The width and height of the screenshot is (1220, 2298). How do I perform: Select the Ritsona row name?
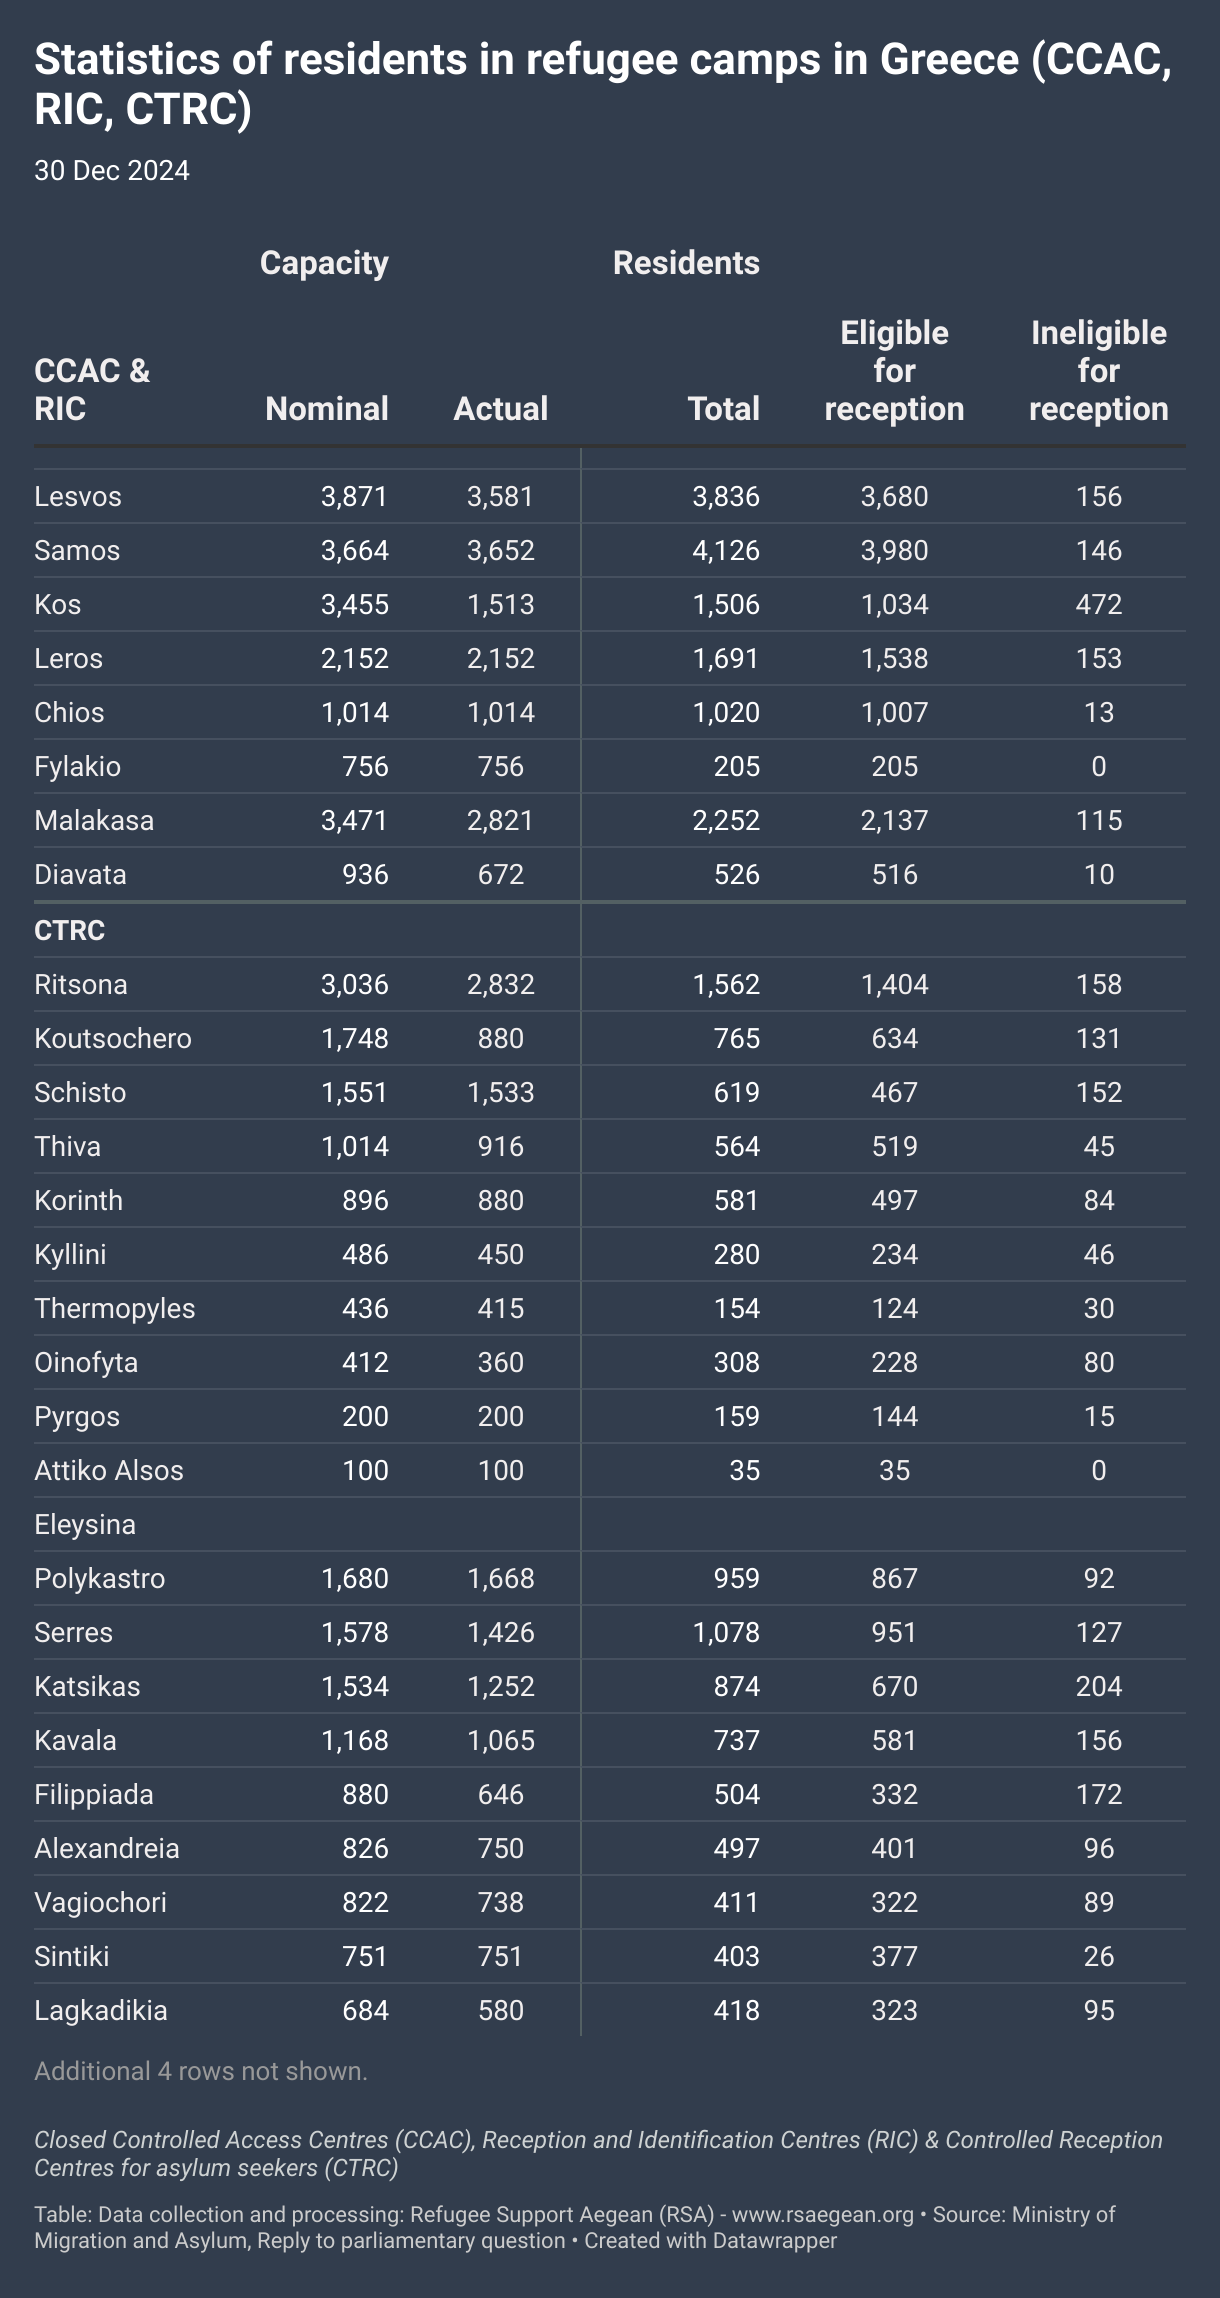tap(81, 984)
